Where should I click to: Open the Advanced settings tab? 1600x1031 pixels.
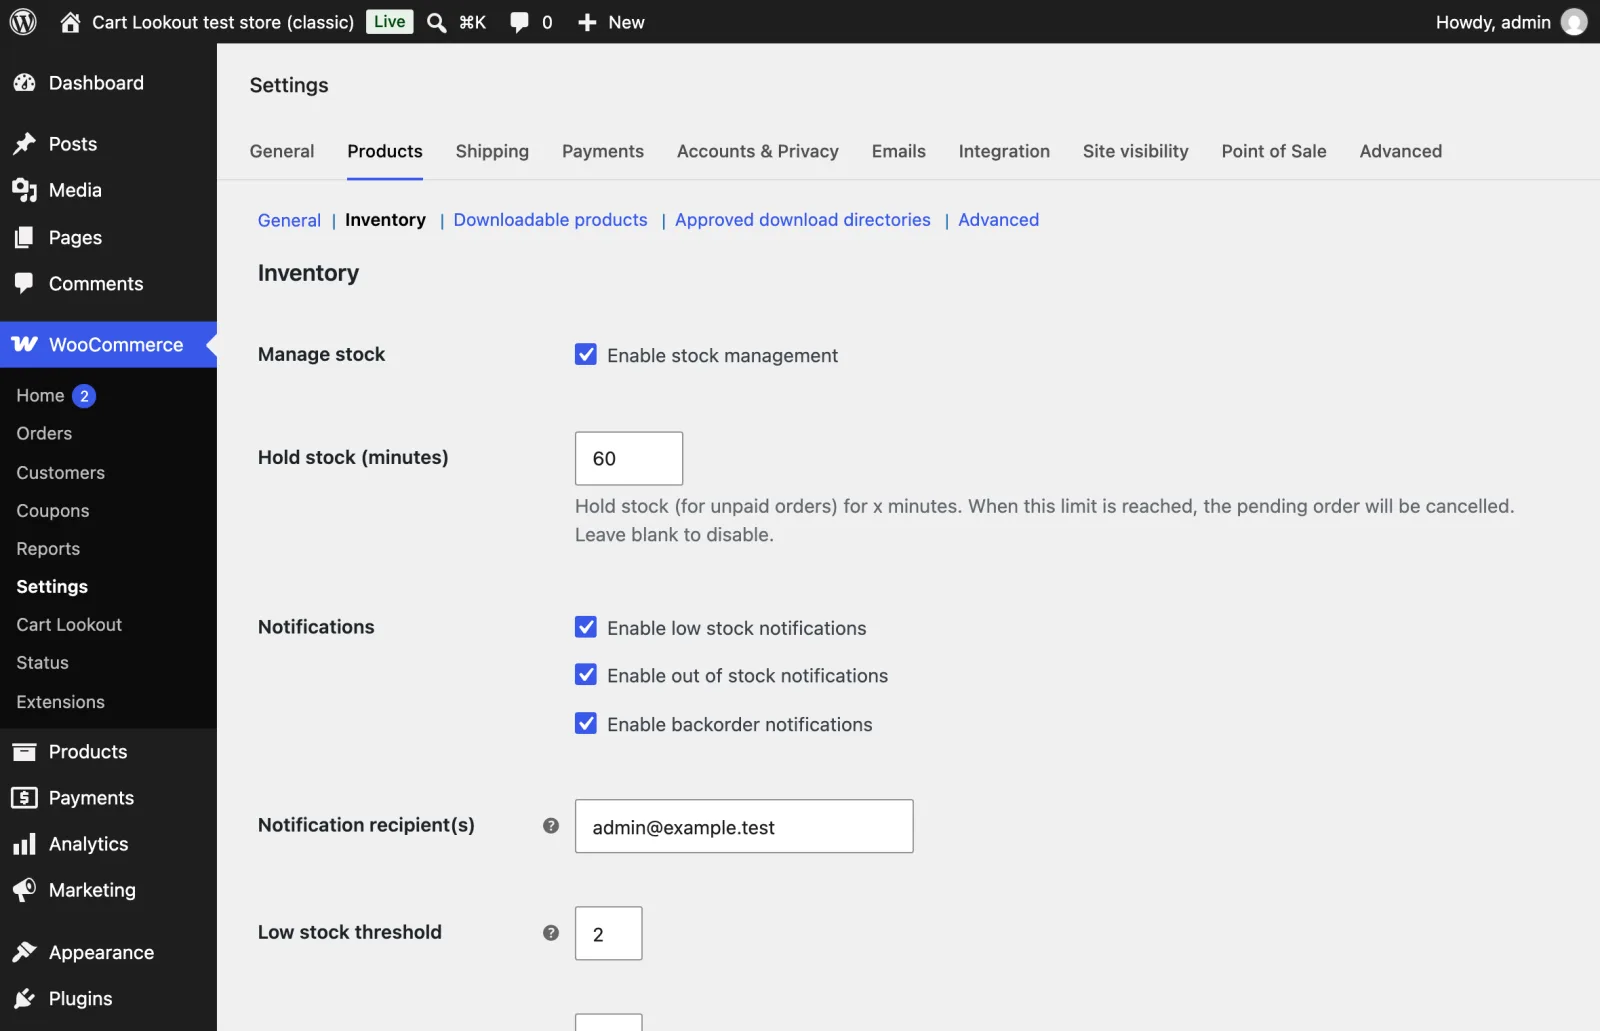pyautogui.click(x=1401, y=151)
